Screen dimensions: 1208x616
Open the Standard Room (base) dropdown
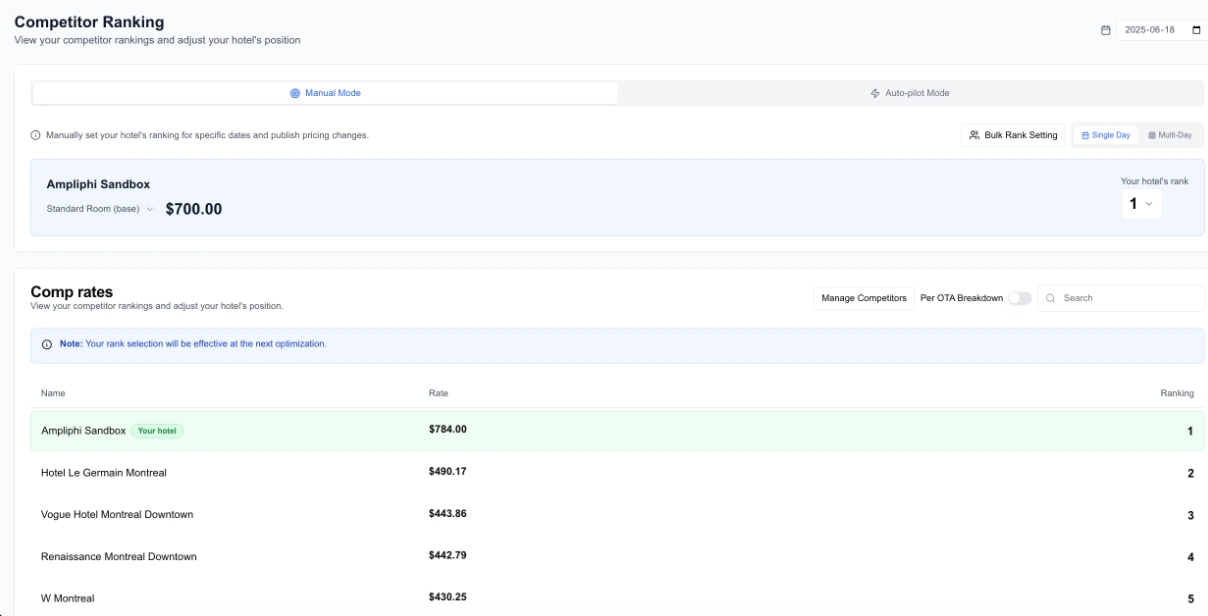coord(100,209)
